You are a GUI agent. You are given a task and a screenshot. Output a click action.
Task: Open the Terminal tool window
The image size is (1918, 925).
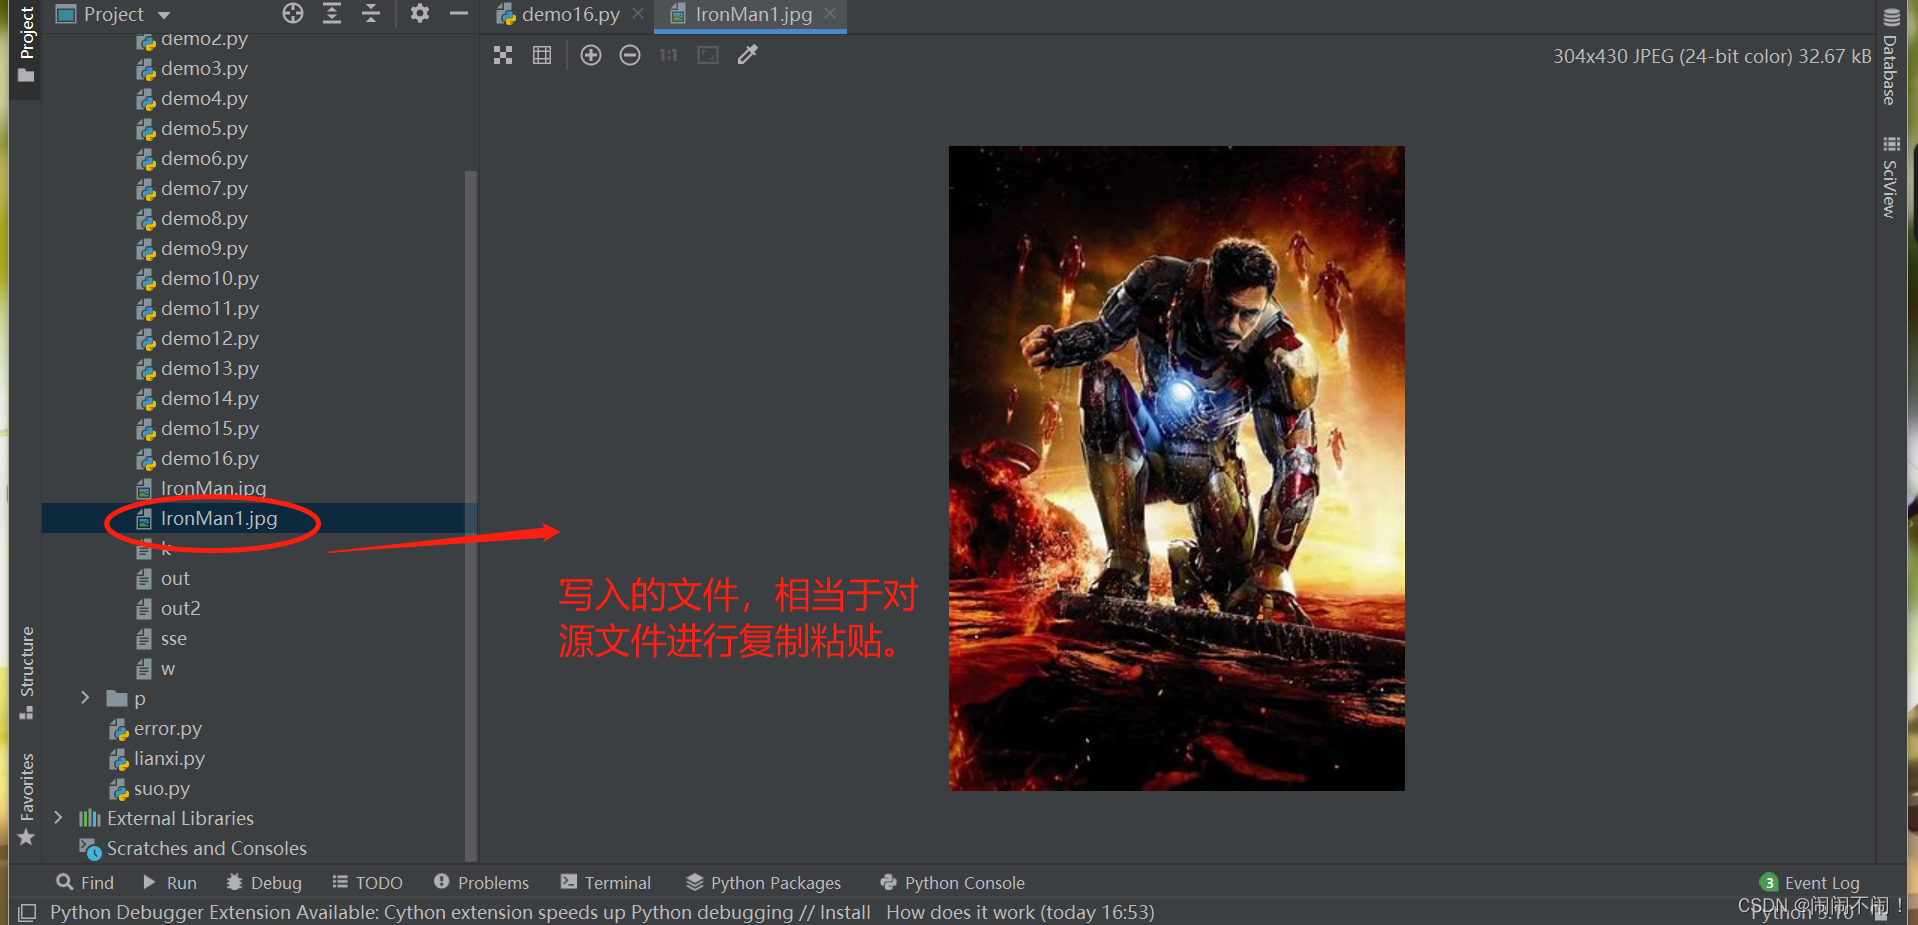pos(606,883)
